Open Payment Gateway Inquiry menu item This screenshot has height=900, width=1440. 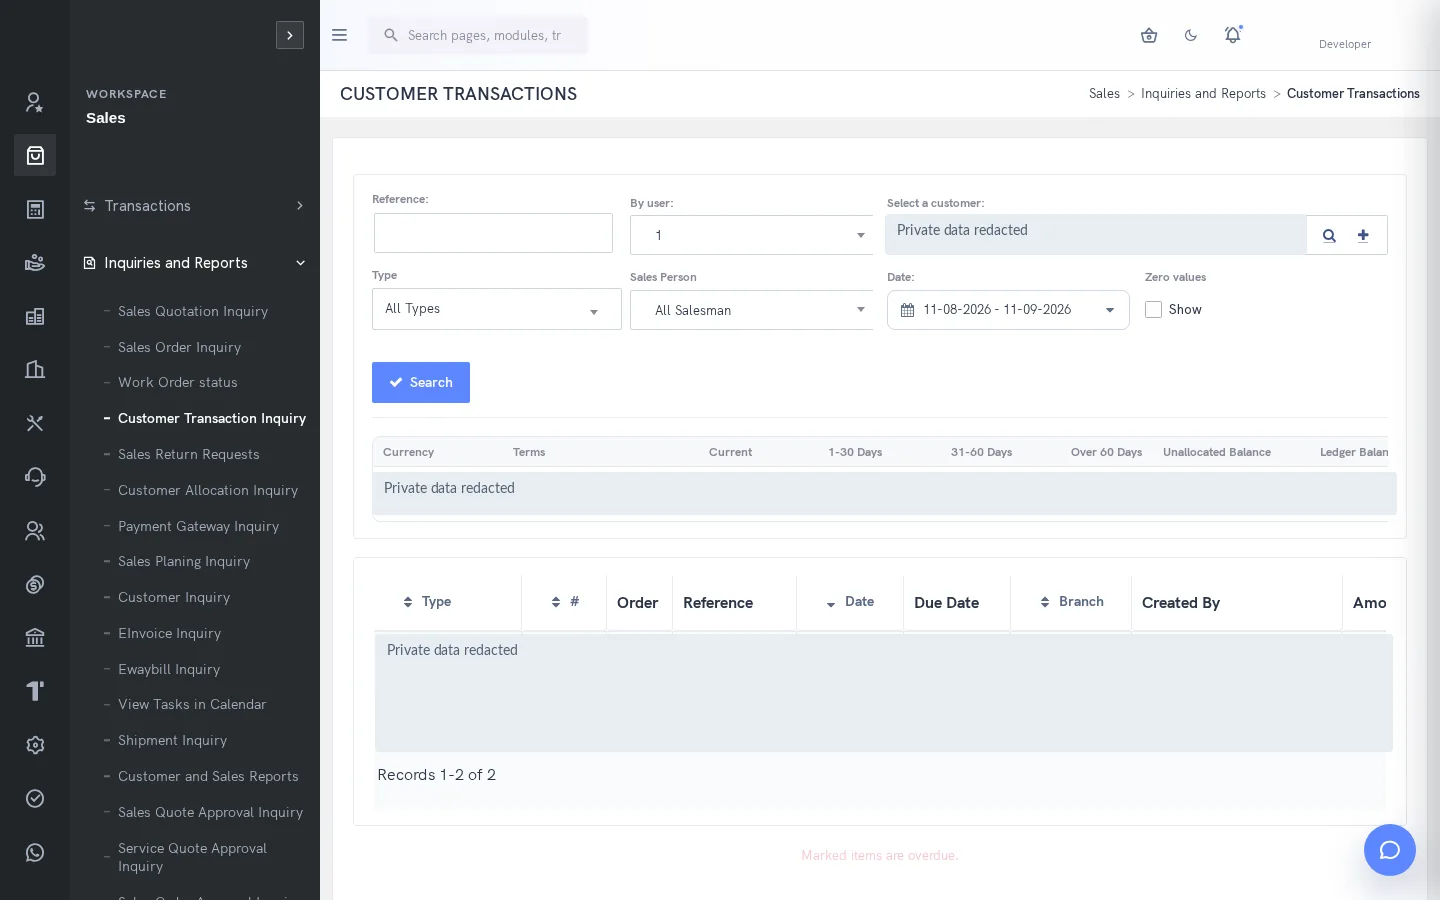coord(198,526)
